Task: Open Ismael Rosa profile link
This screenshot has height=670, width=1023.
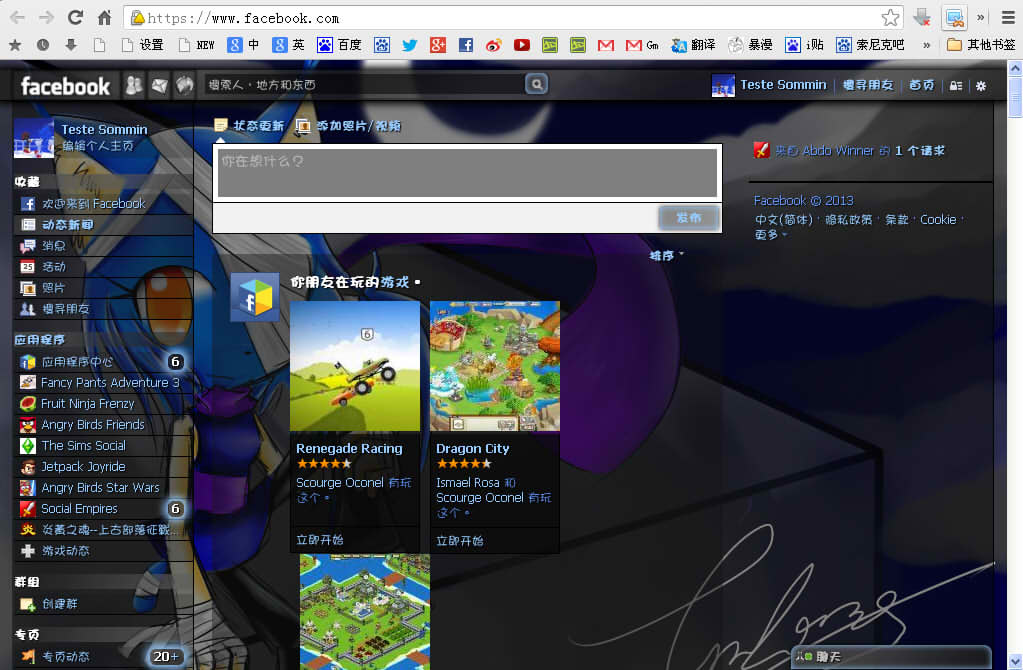Action: (x=468, y=482)
